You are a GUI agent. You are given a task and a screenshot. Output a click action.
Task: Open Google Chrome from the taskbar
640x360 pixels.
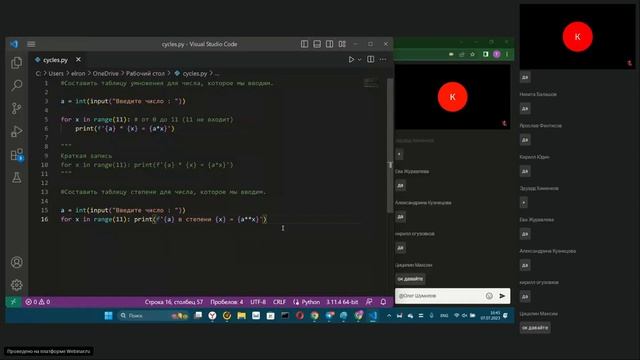[314, 316]
